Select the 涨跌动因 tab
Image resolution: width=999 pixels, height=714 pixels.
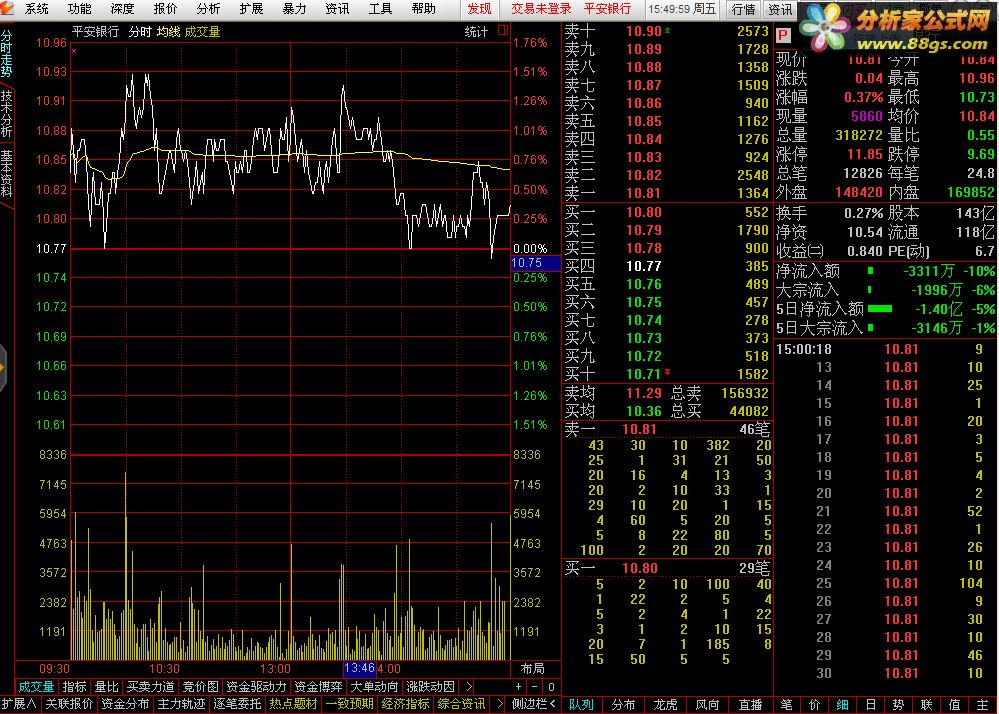(430, 687)
